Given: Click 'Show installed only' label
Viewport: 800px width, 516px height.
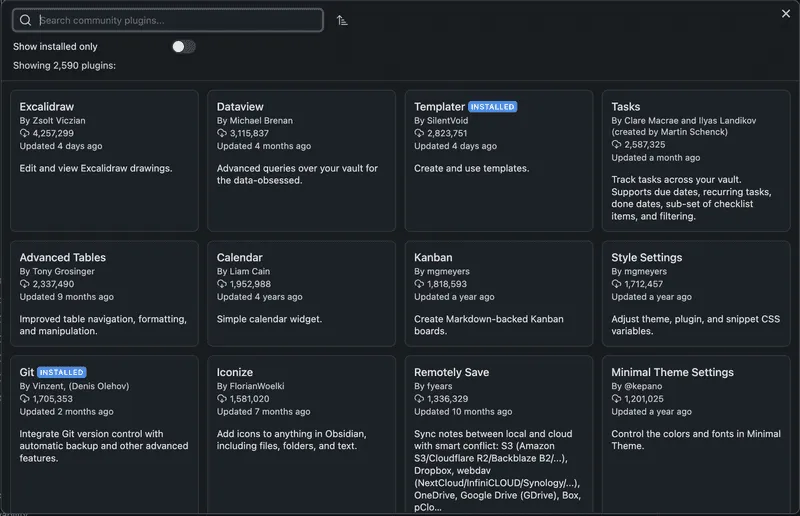Looking at the screenshot, I should pos(55,46).
